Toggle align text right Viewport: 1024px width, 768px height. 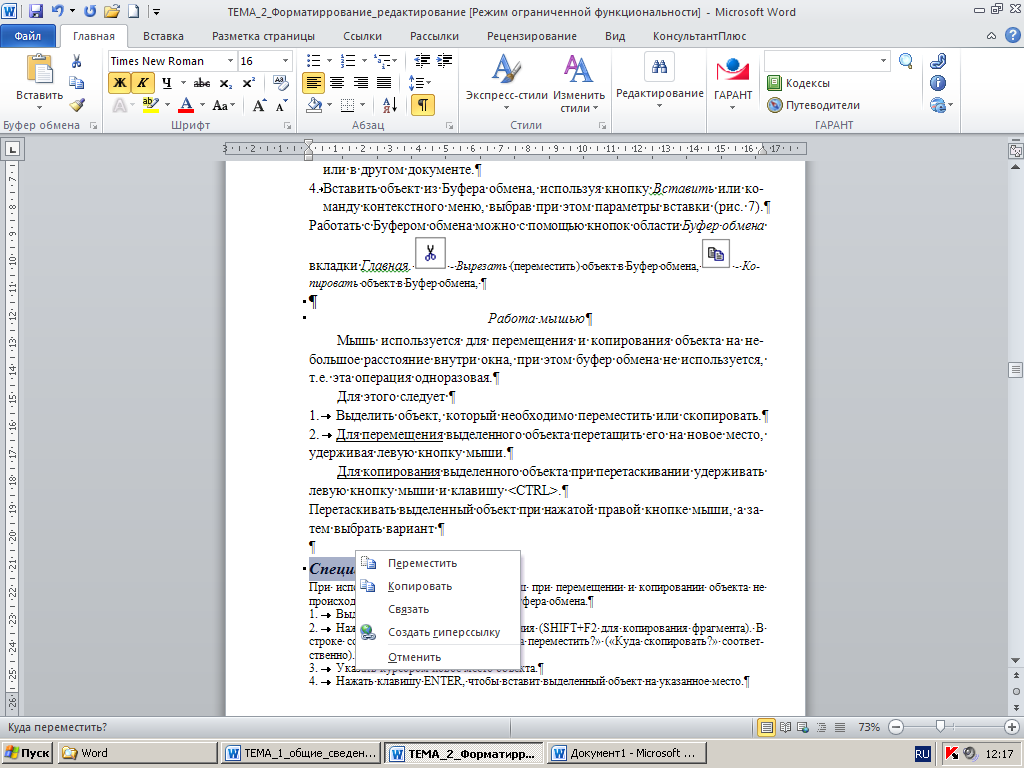[360, 83]
